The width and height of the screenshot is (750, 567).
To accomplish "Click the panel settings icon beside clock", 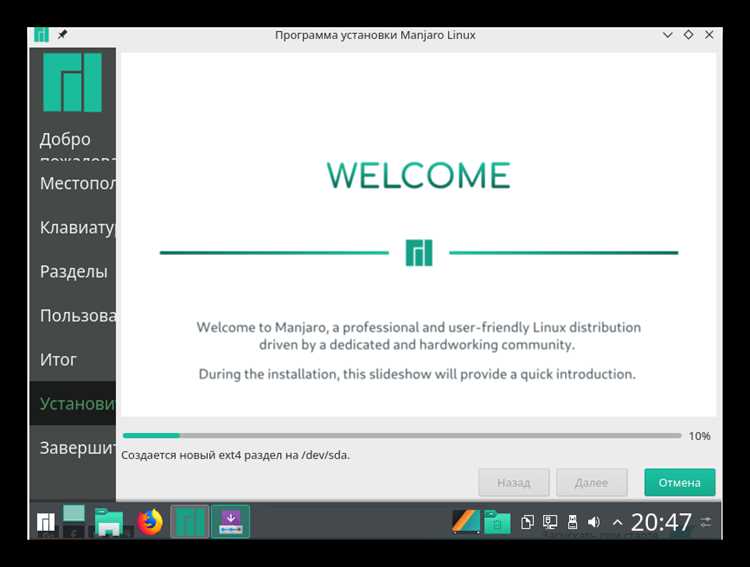I will click(706, 522).
